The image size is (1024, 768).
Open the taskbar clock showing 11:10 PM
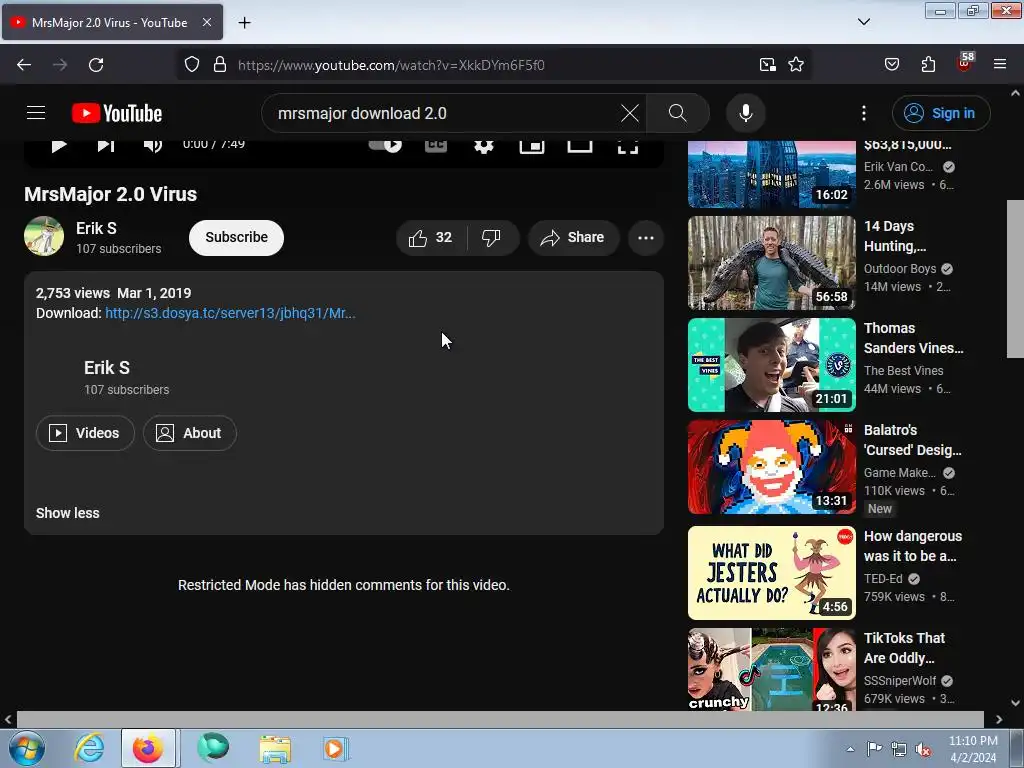coord(973,749)
